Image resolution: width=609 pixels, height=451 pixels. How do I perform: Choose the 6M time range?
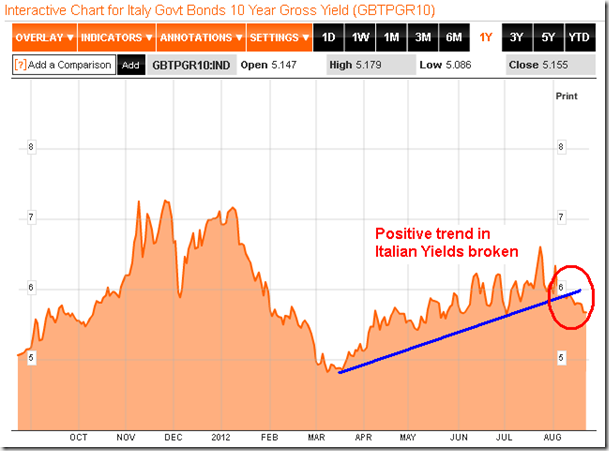click(453, 38)
